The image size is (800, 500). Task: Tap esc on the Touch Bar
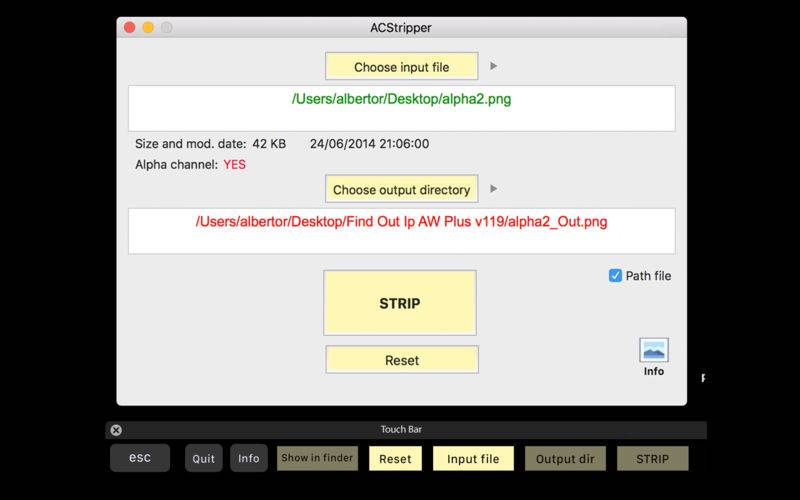click(140, 458)
